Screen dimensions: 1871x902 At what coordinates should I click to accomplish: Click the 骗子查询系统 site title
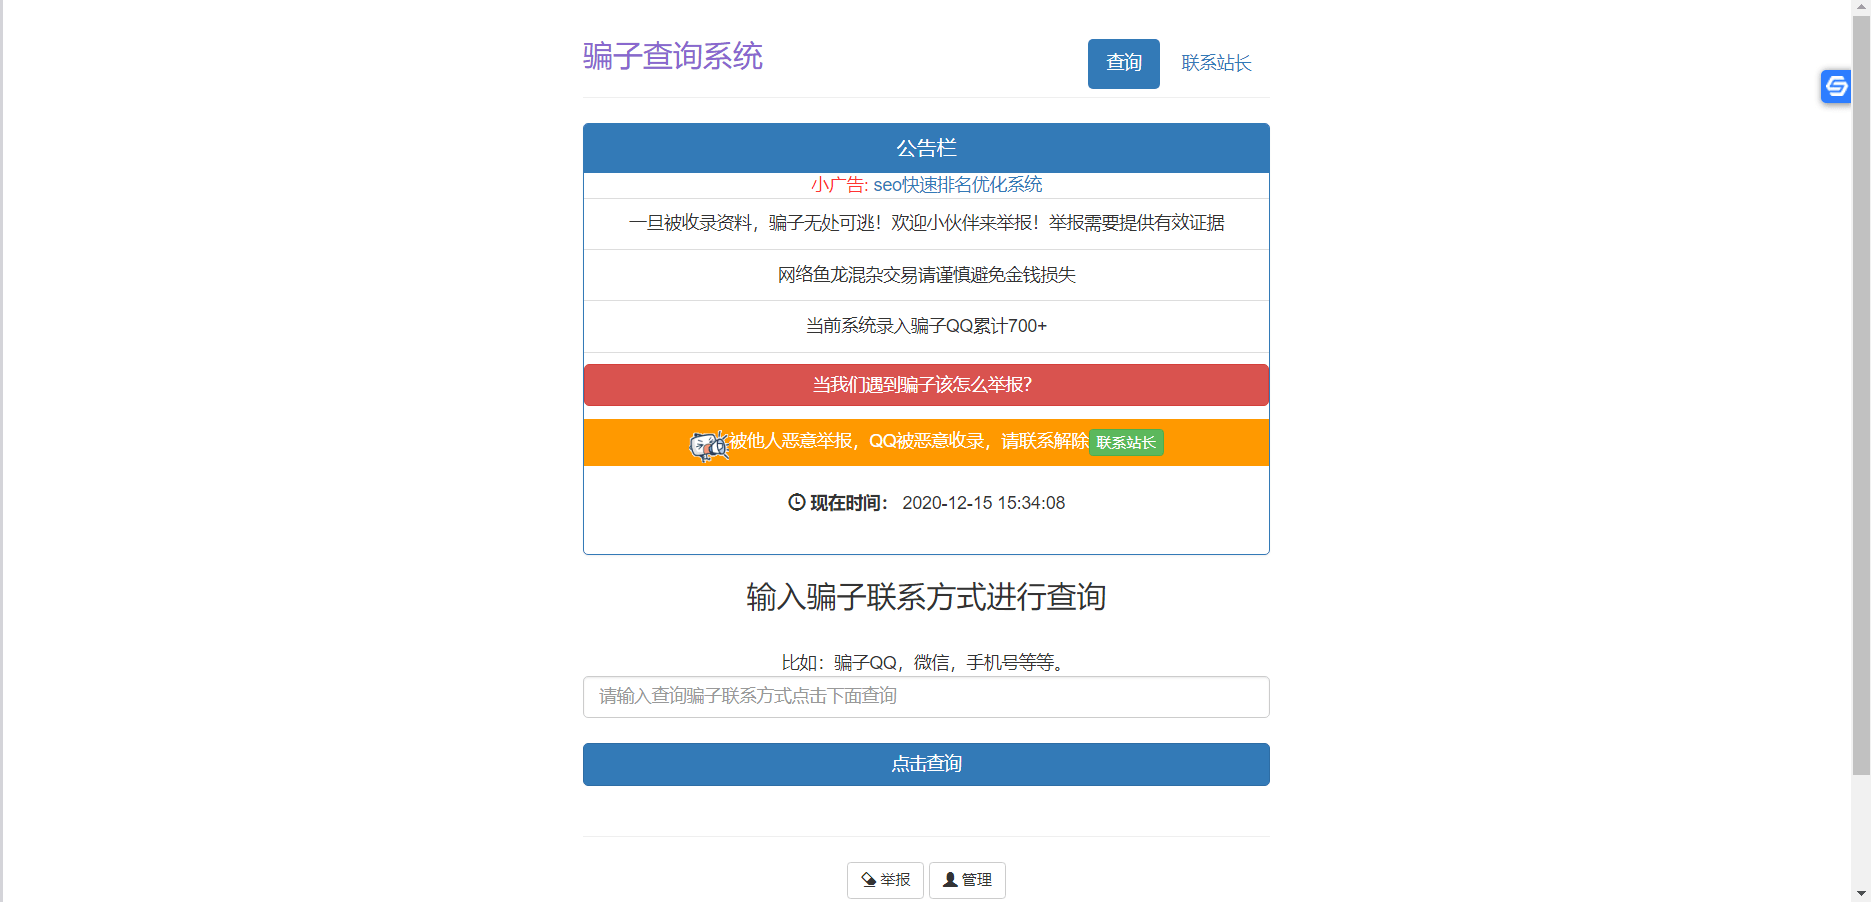coord(673,56)
